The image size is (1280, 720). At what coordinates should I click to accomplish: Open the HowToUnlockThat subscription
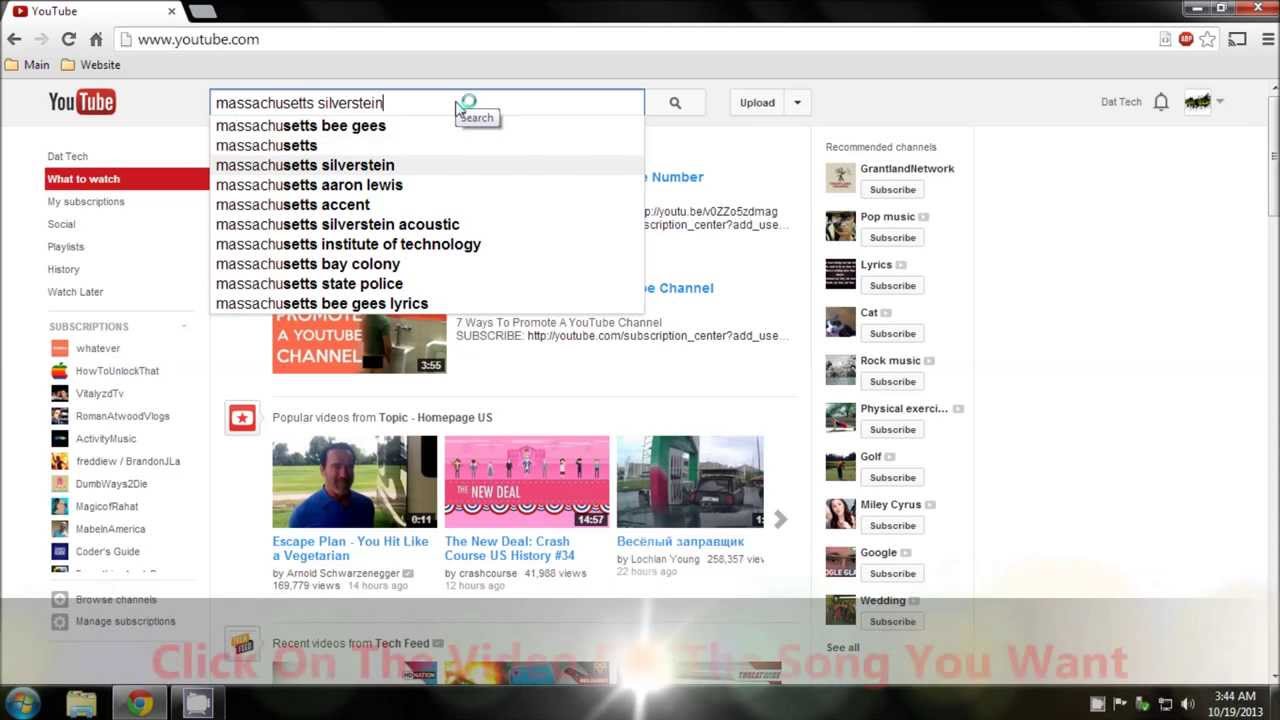coord(117,371)
